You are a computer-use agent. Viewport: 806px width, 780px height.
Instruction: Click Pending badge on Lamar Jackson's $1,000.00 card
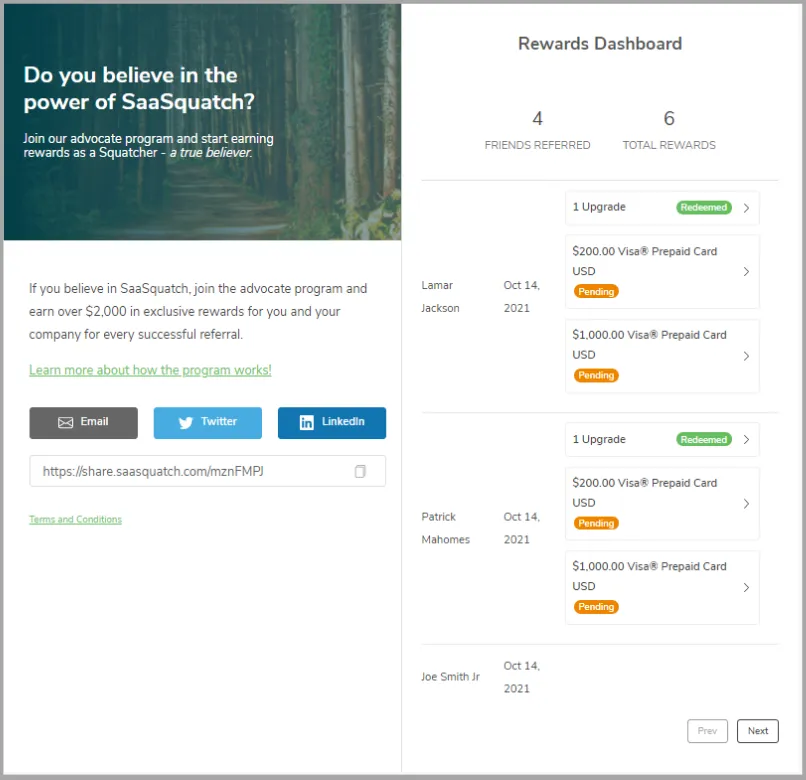pyautogui.click(x=596, y=375)
